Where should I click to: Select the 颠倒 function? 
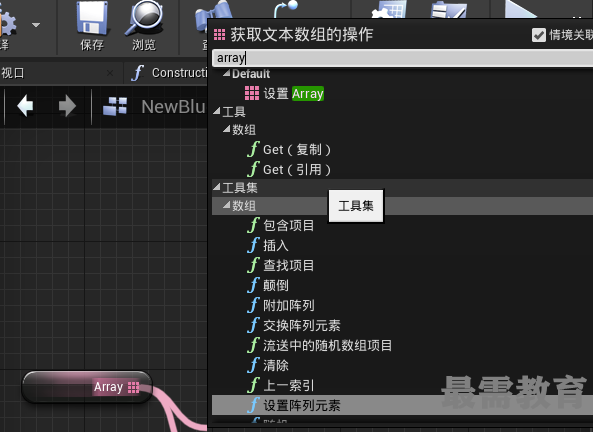[x=268, y=285]
